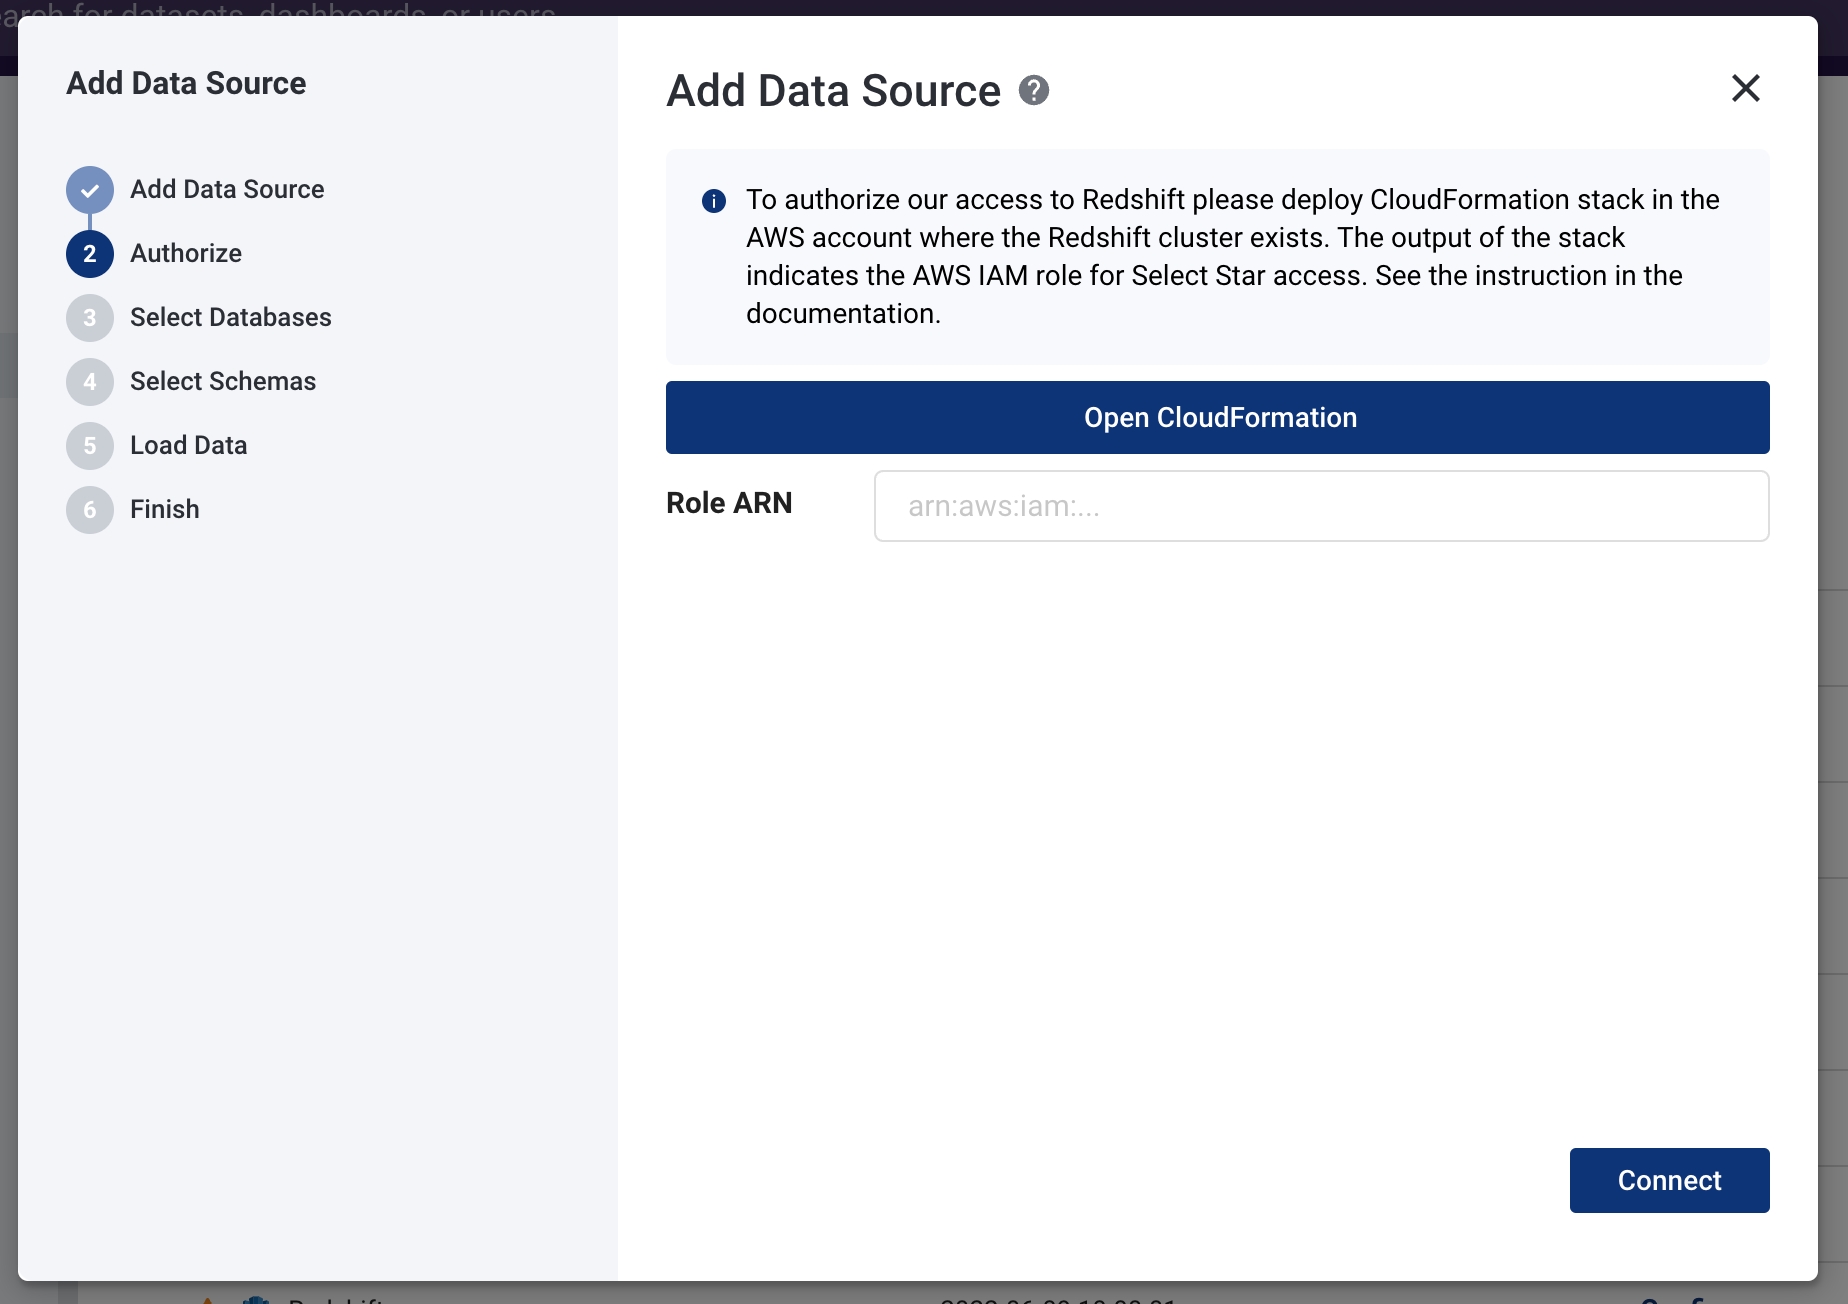Viewport: 1848px width, 1304px height.
Task: Click the Role ARN label
Action: 729,503
